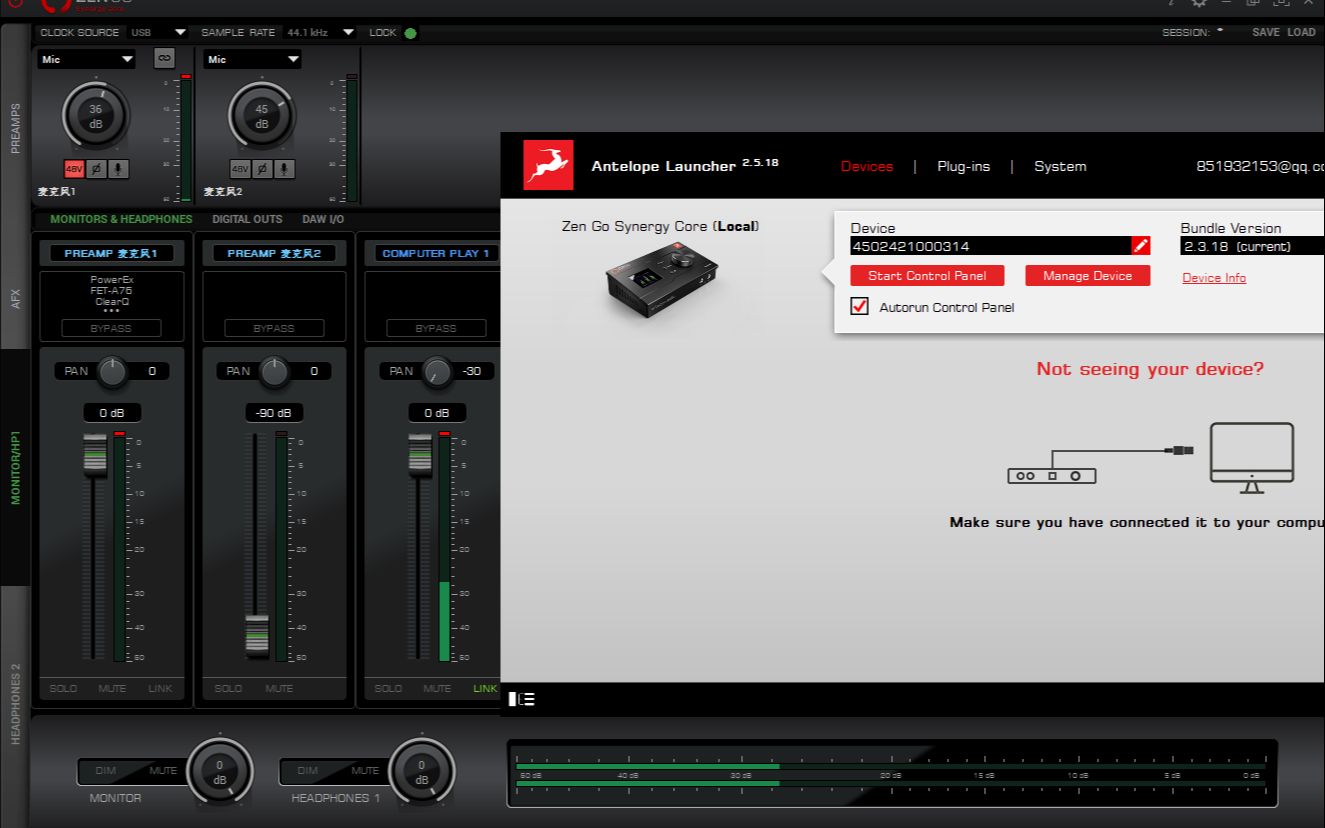Select PREAMP 麦克风2 channel header
This screenshot has height=828, width=1325.
tap(274, 253)
